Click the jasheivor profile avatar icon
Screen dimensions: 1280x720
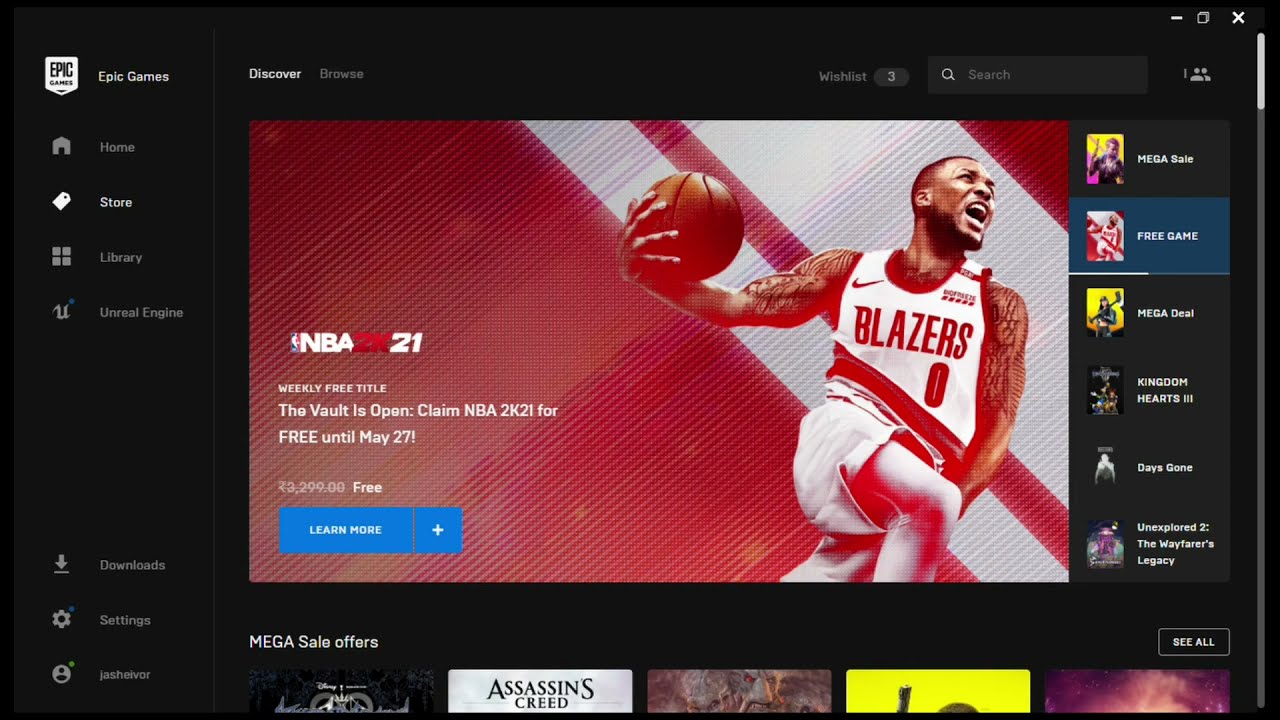tap(62, 674)
